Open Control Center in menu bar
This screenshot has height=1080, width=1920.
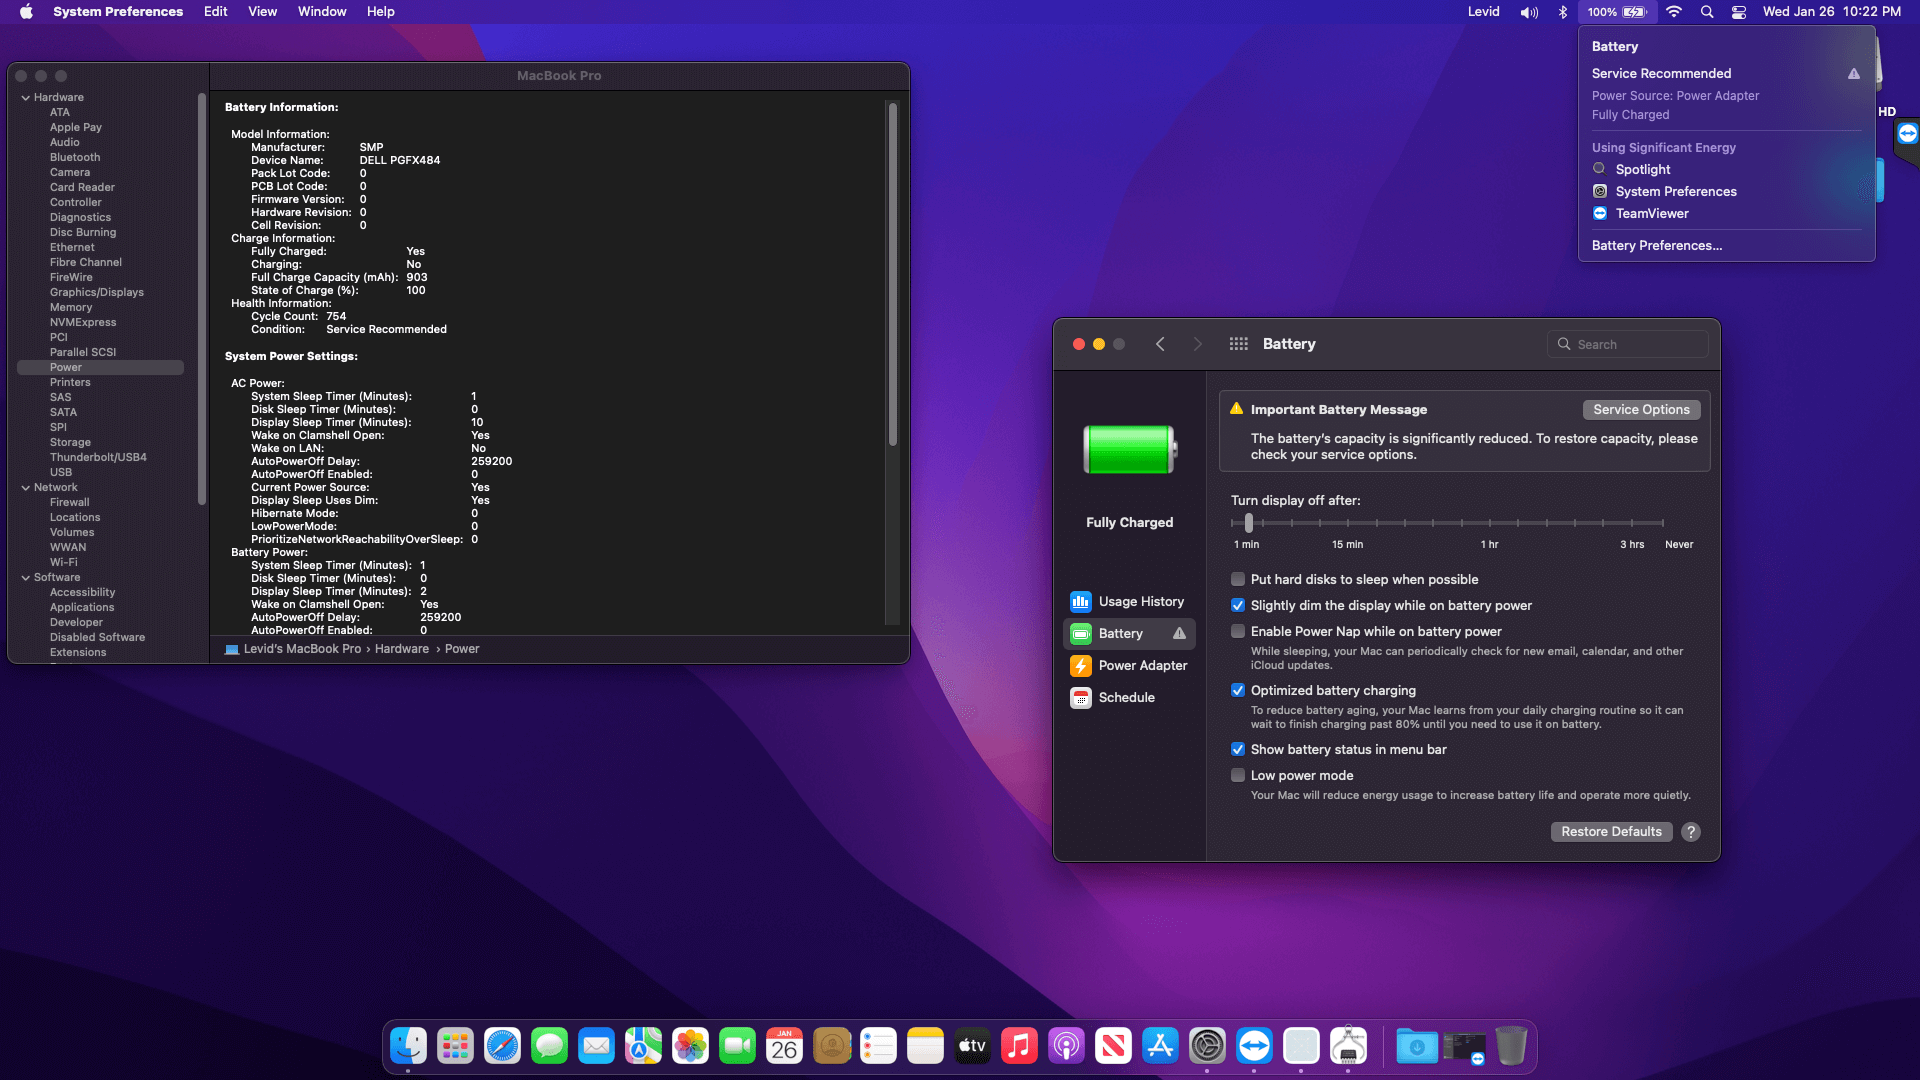[1739, 12]
